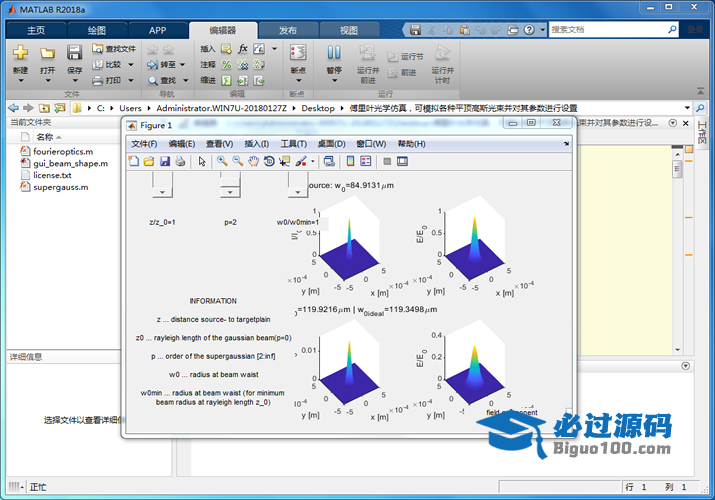Switch to the 视图 (View) tab
Image resolution: width=715 pixels, height=500 pixels.
click(349, 31)
